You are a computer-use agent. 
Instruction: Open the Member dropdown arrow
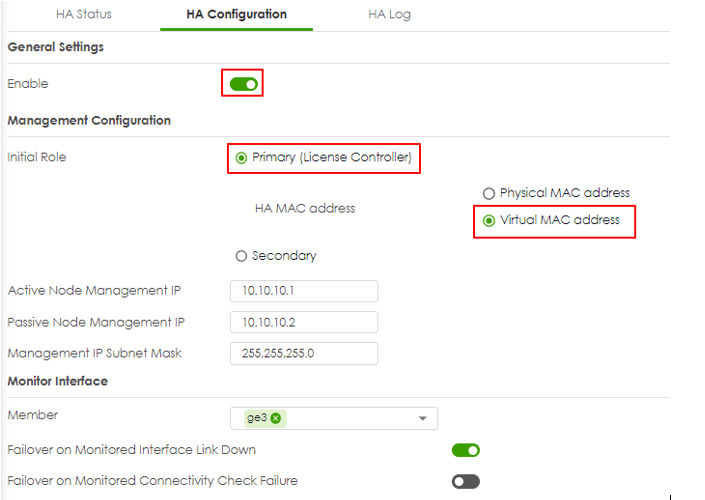422,418
